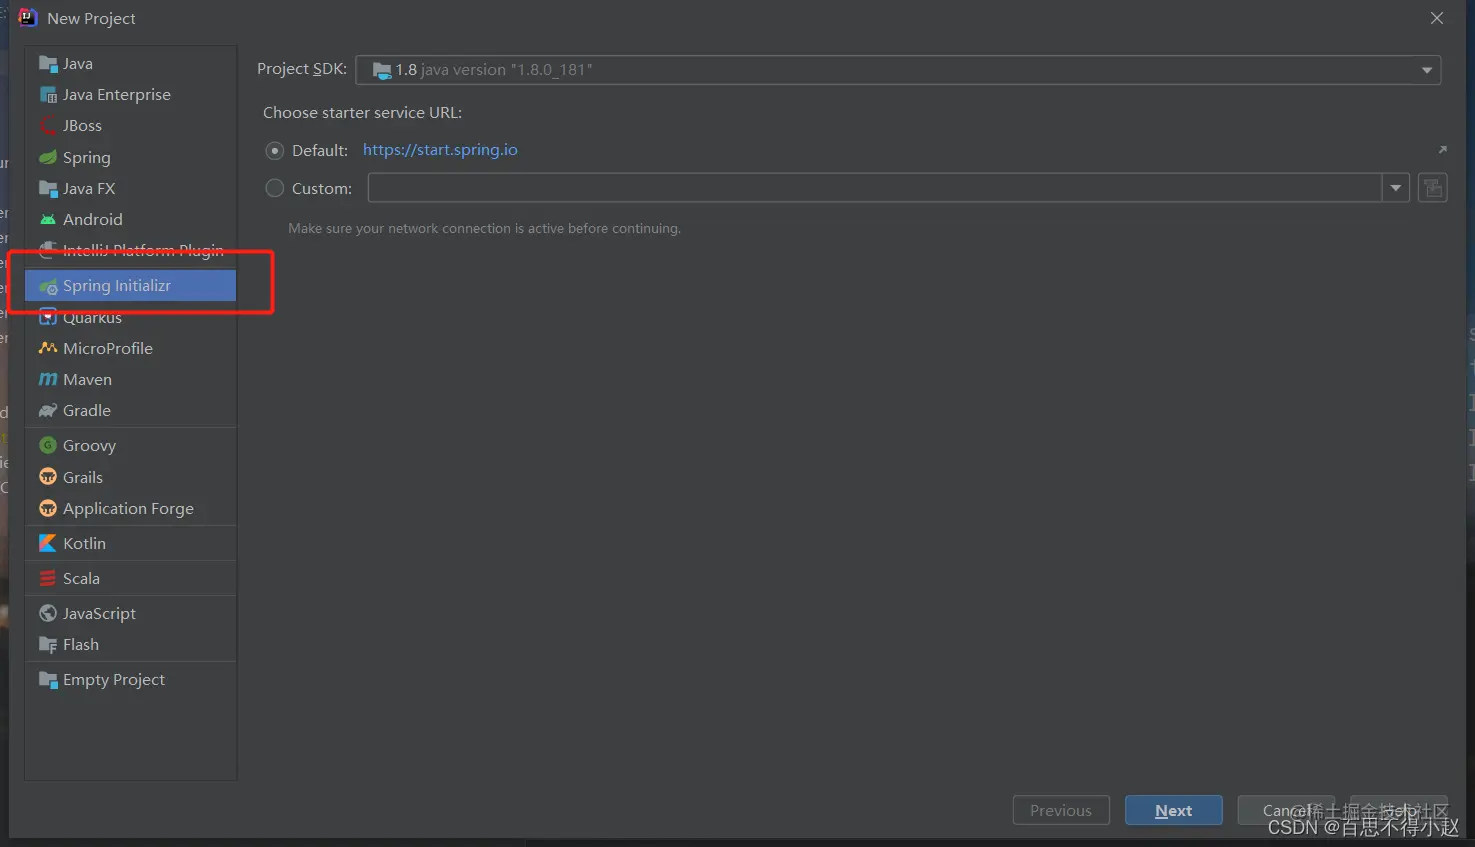This screenshot has height=847, width=1475.
Task: Open the Custom URL history dropdown arrow
Action: click(1396, 187)
